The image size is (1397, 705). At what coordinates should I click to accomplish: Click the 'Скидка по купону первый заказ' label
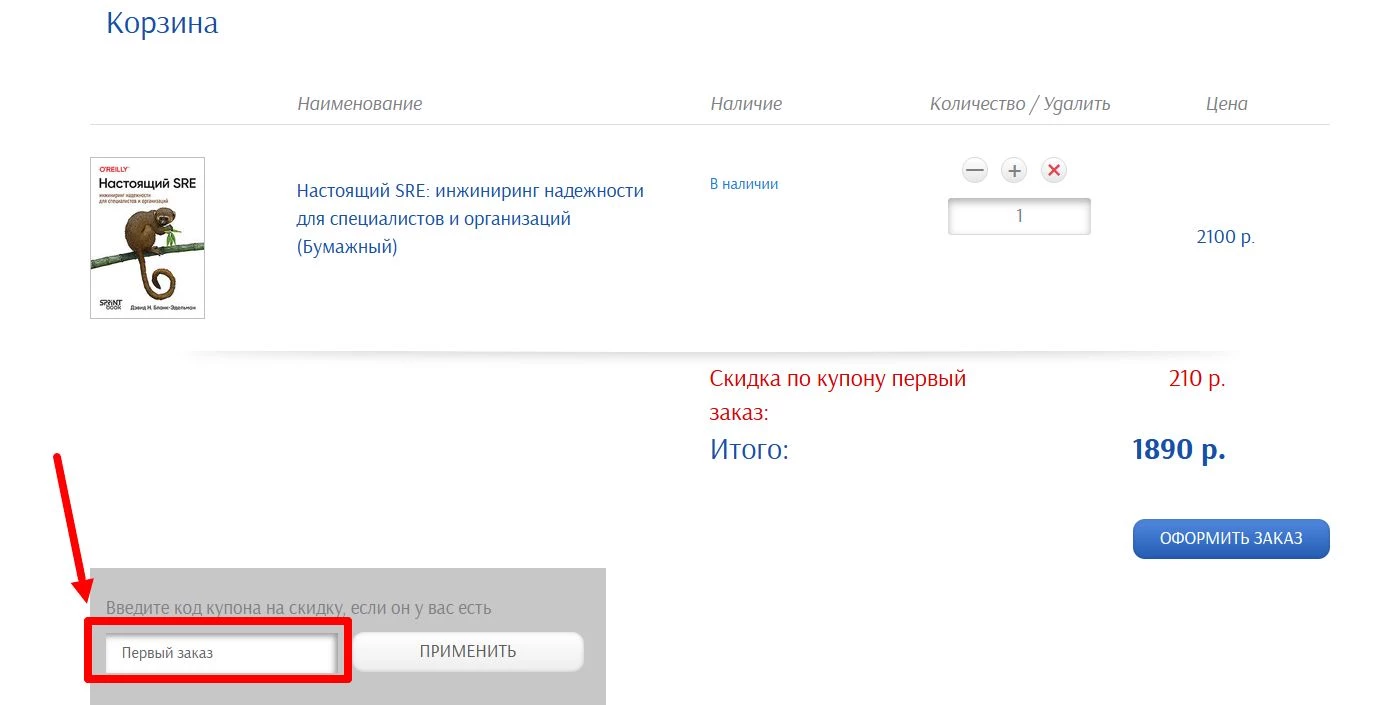click(x=838, y=395)
